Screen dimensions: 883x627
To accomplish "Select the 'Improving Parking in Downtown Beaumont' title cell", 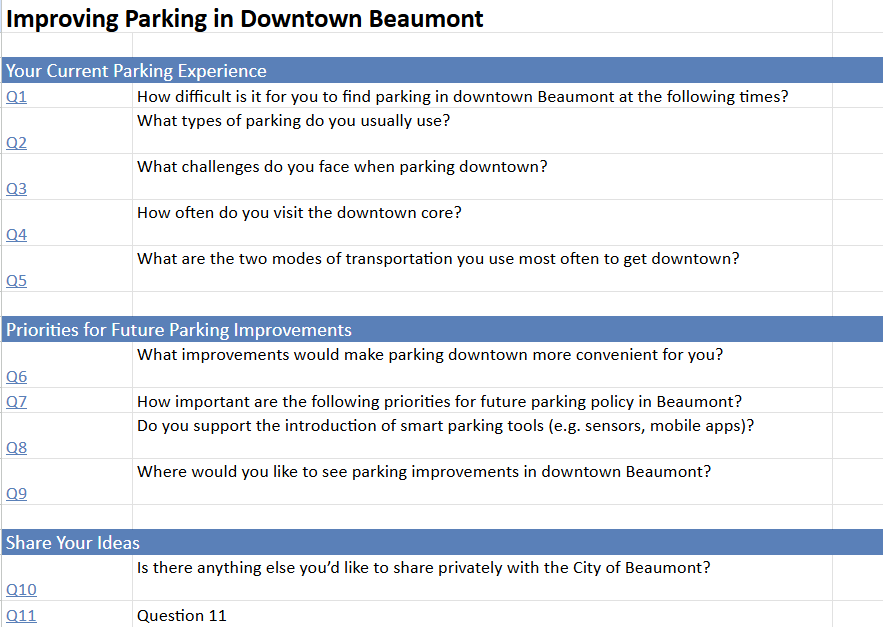I will 245,18.
